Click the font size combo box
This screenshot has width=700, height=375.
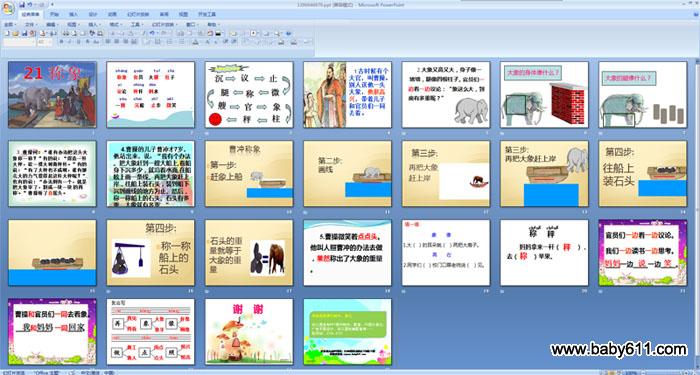45,42
